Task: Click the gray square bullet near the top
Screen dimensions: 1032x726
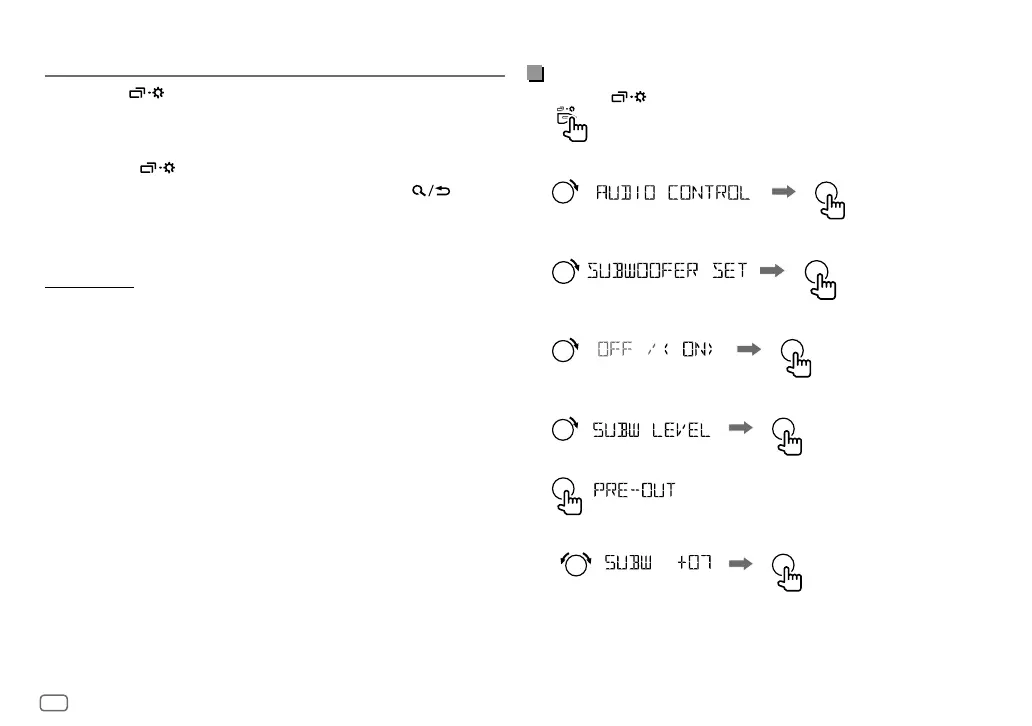Action: coord(536,73)
